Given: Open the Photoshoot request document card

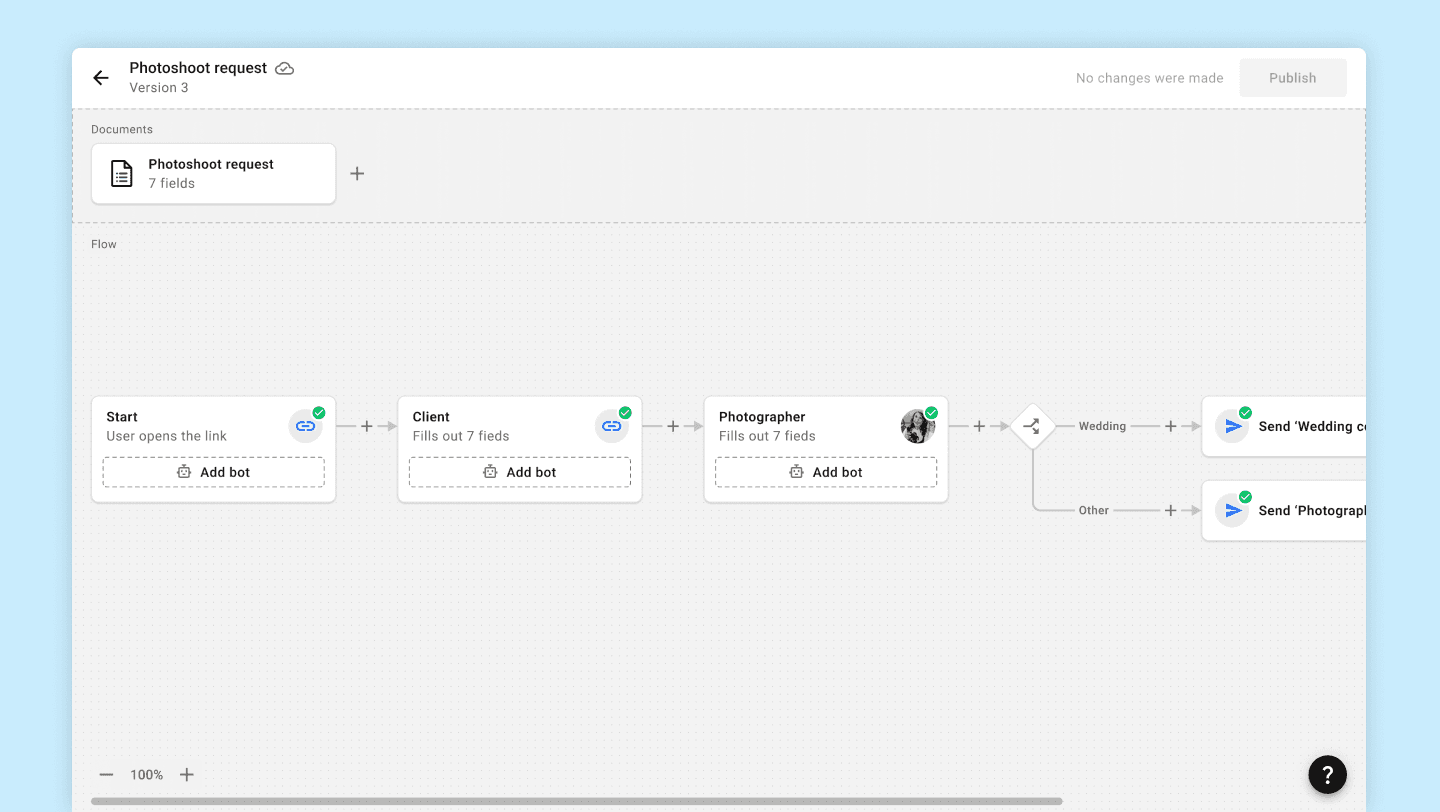Looking at the screenshot, I should (x=213, y=174).
